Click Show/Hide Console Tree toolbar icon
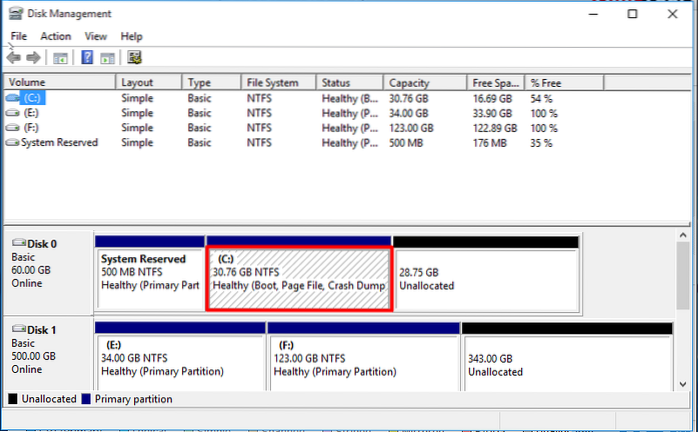The image size is (698, 432). point(60,58)
